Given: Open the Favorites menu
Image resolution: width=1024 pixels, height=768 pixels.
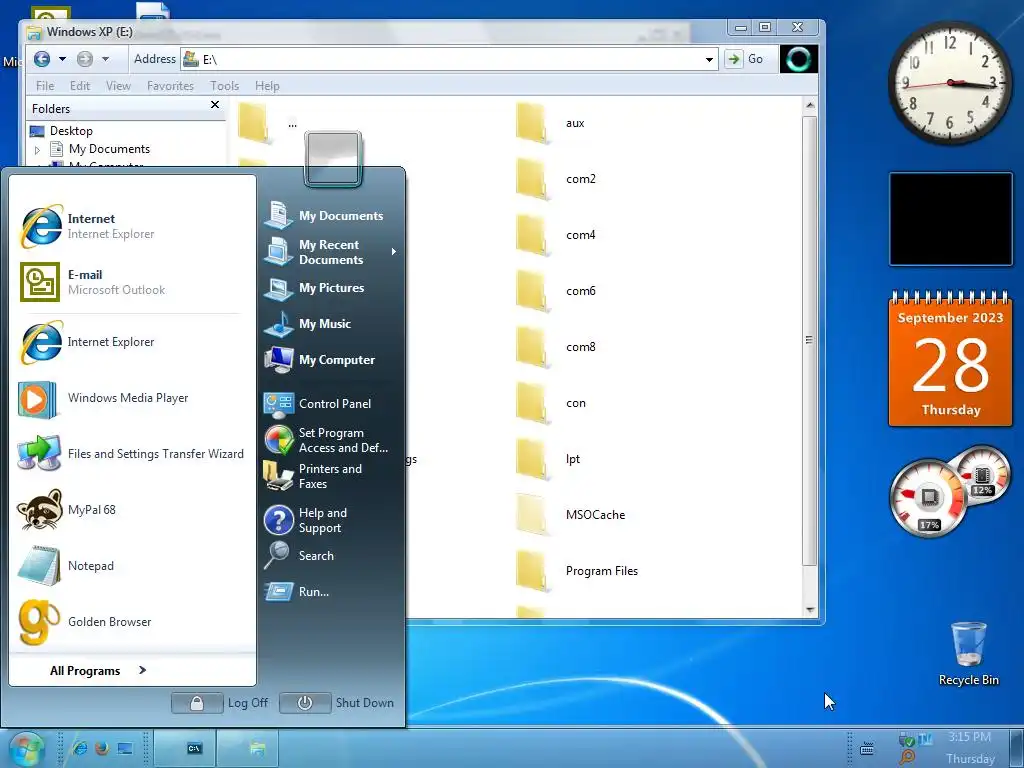Looking at the screenshot, I should click(x=170, y=86).
